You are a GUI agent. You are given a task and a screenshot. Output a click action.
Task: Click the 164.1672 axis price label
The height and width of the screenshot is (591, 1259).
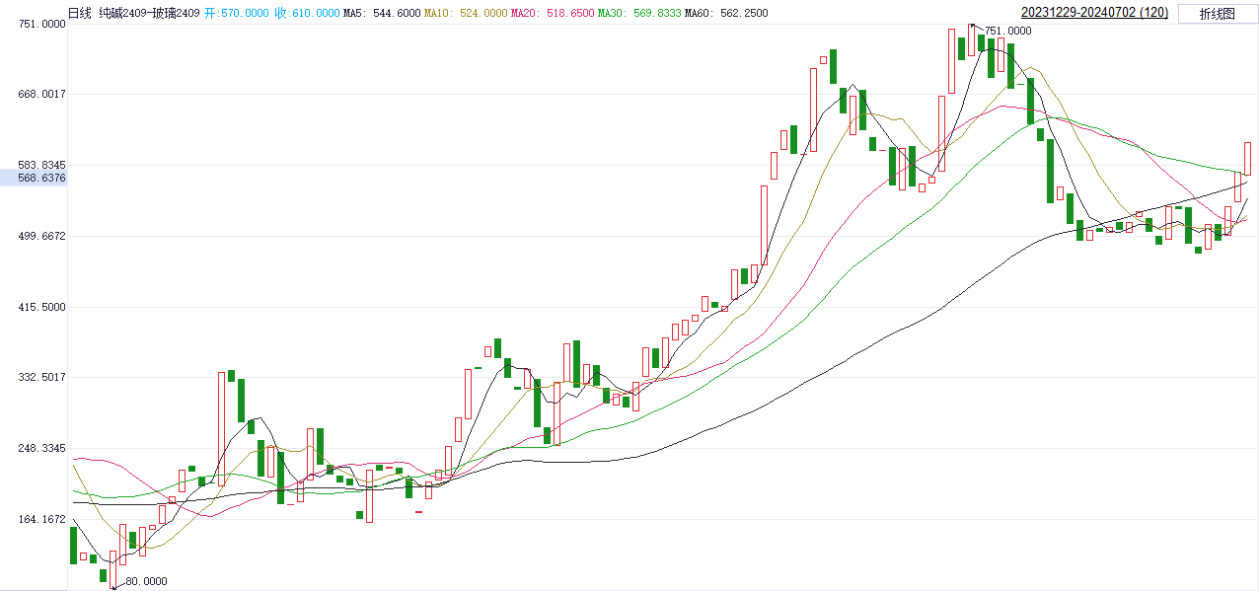pos(43,520)
